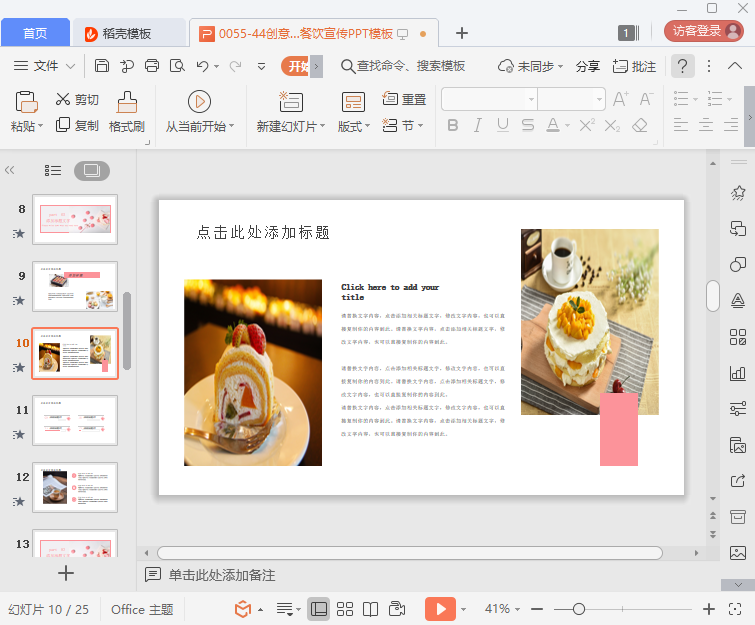Viewport: 755px width, 625px height.
Task: Click the Help question mark icon
Action: coord(683,66)
